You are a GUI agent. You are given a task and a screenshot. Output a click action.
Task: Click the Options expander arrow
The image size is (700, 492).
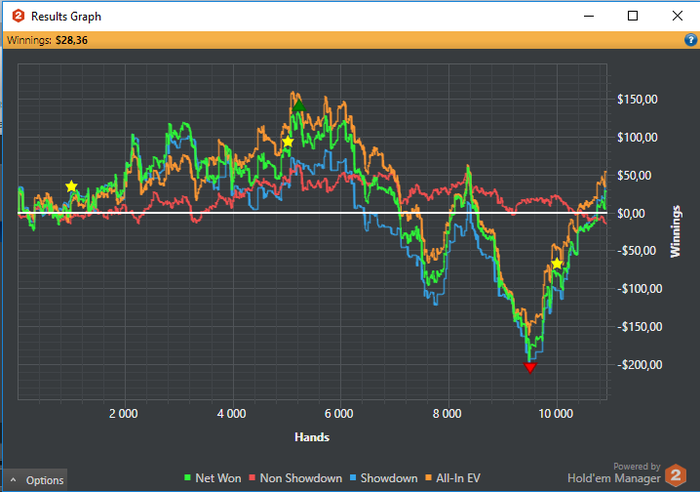(x=13, y=480)
